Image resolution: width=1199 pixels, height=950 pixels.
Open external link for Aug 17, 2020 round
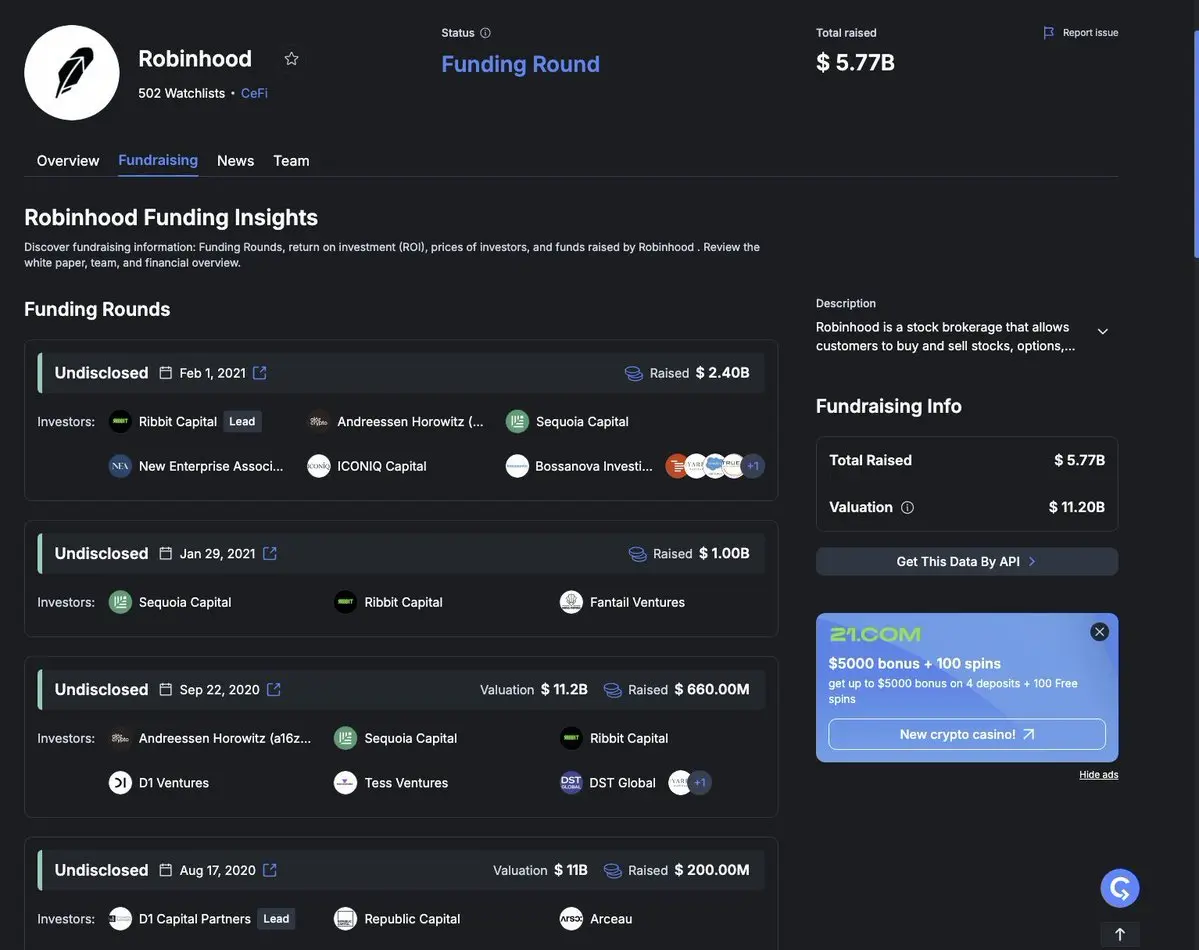point(270,870)
